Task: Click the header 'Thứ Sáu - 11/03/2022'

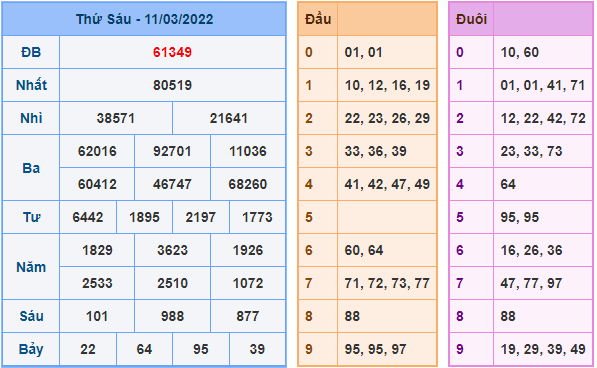Action: point(144,19)
